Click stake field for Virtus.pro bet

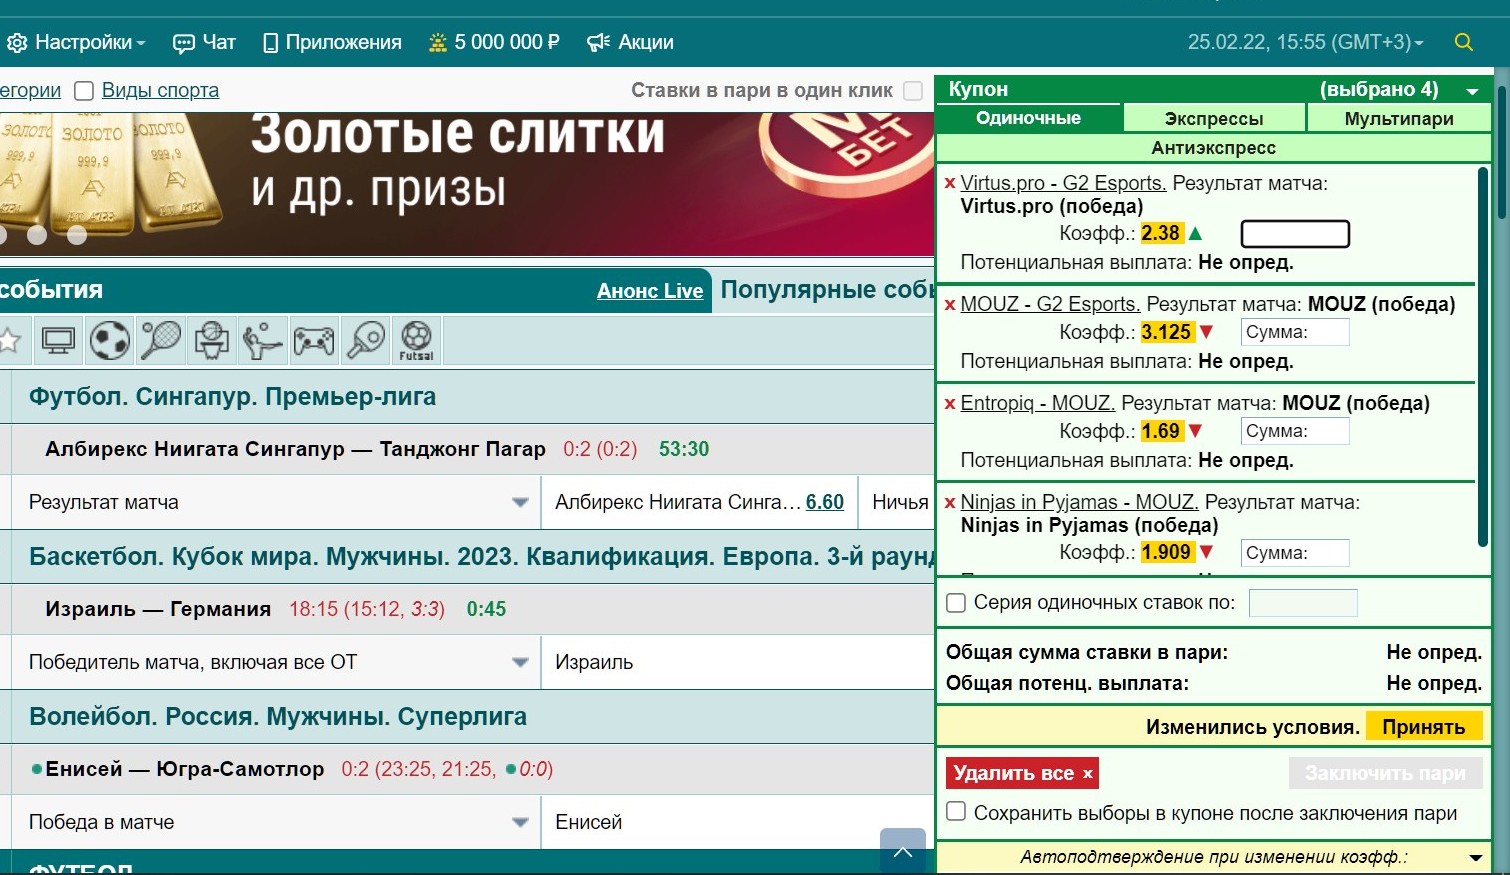point(1295,234)
